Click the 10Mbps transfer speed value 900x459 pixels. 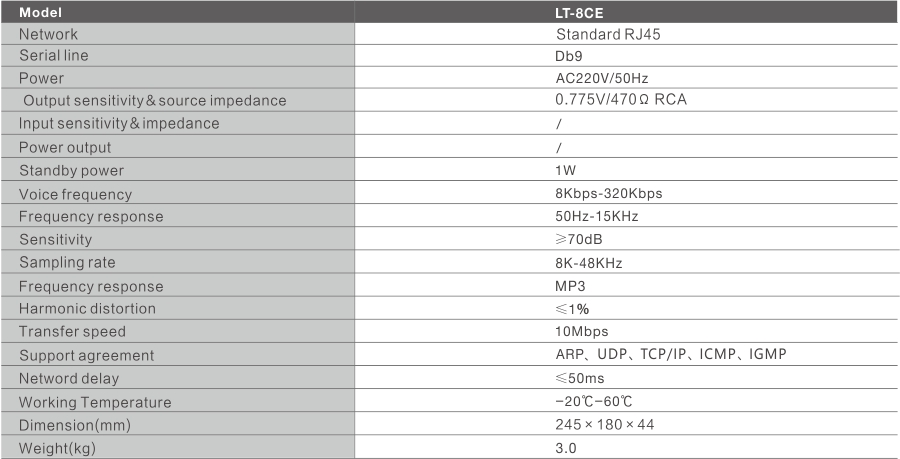point(582,332)
